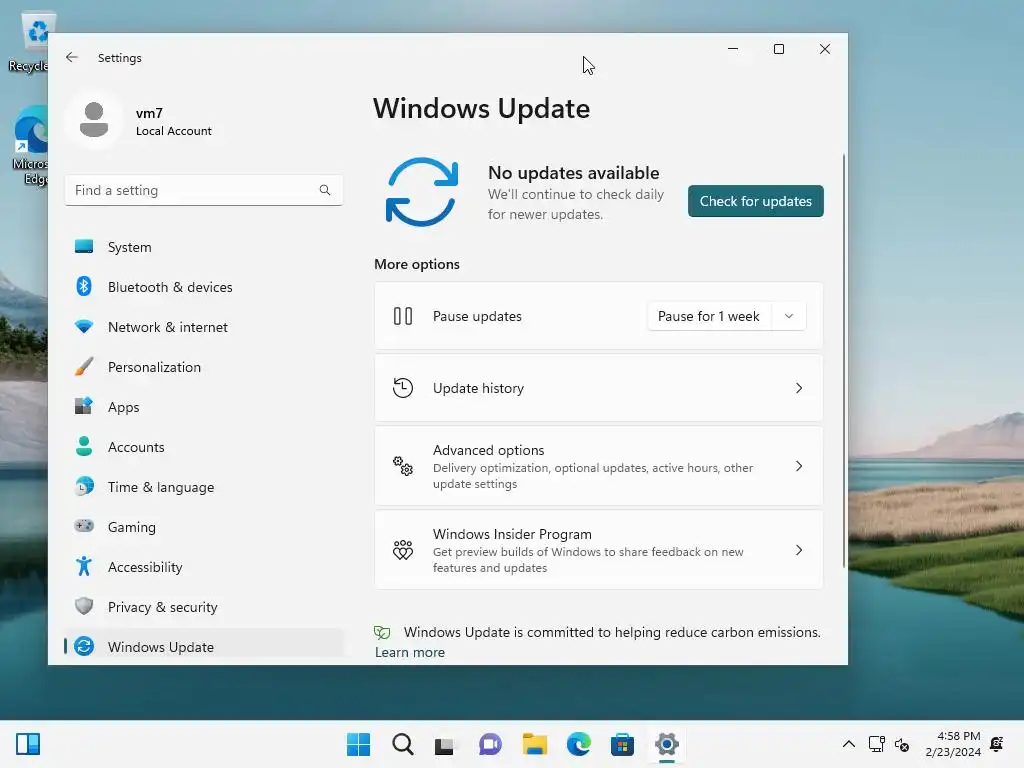Viewport: 1024px width, 768px height.
Task: Expand Advanced options with its chevron
Action: pyautogui.click(x=799, y=466)
